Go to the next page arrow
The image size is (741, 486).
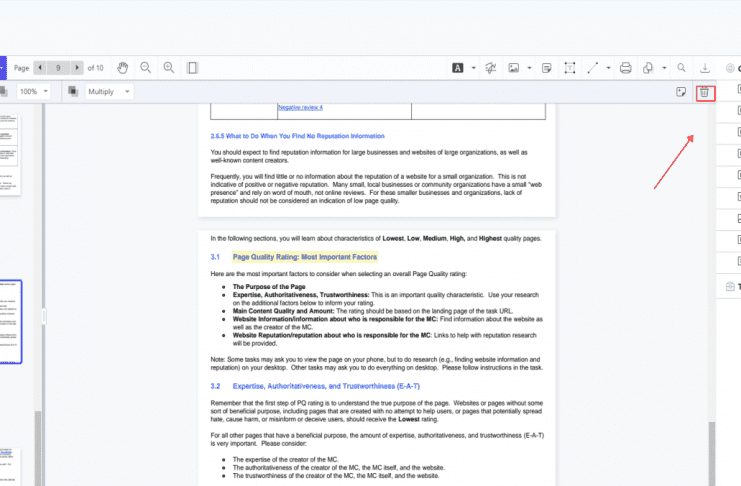77,68
